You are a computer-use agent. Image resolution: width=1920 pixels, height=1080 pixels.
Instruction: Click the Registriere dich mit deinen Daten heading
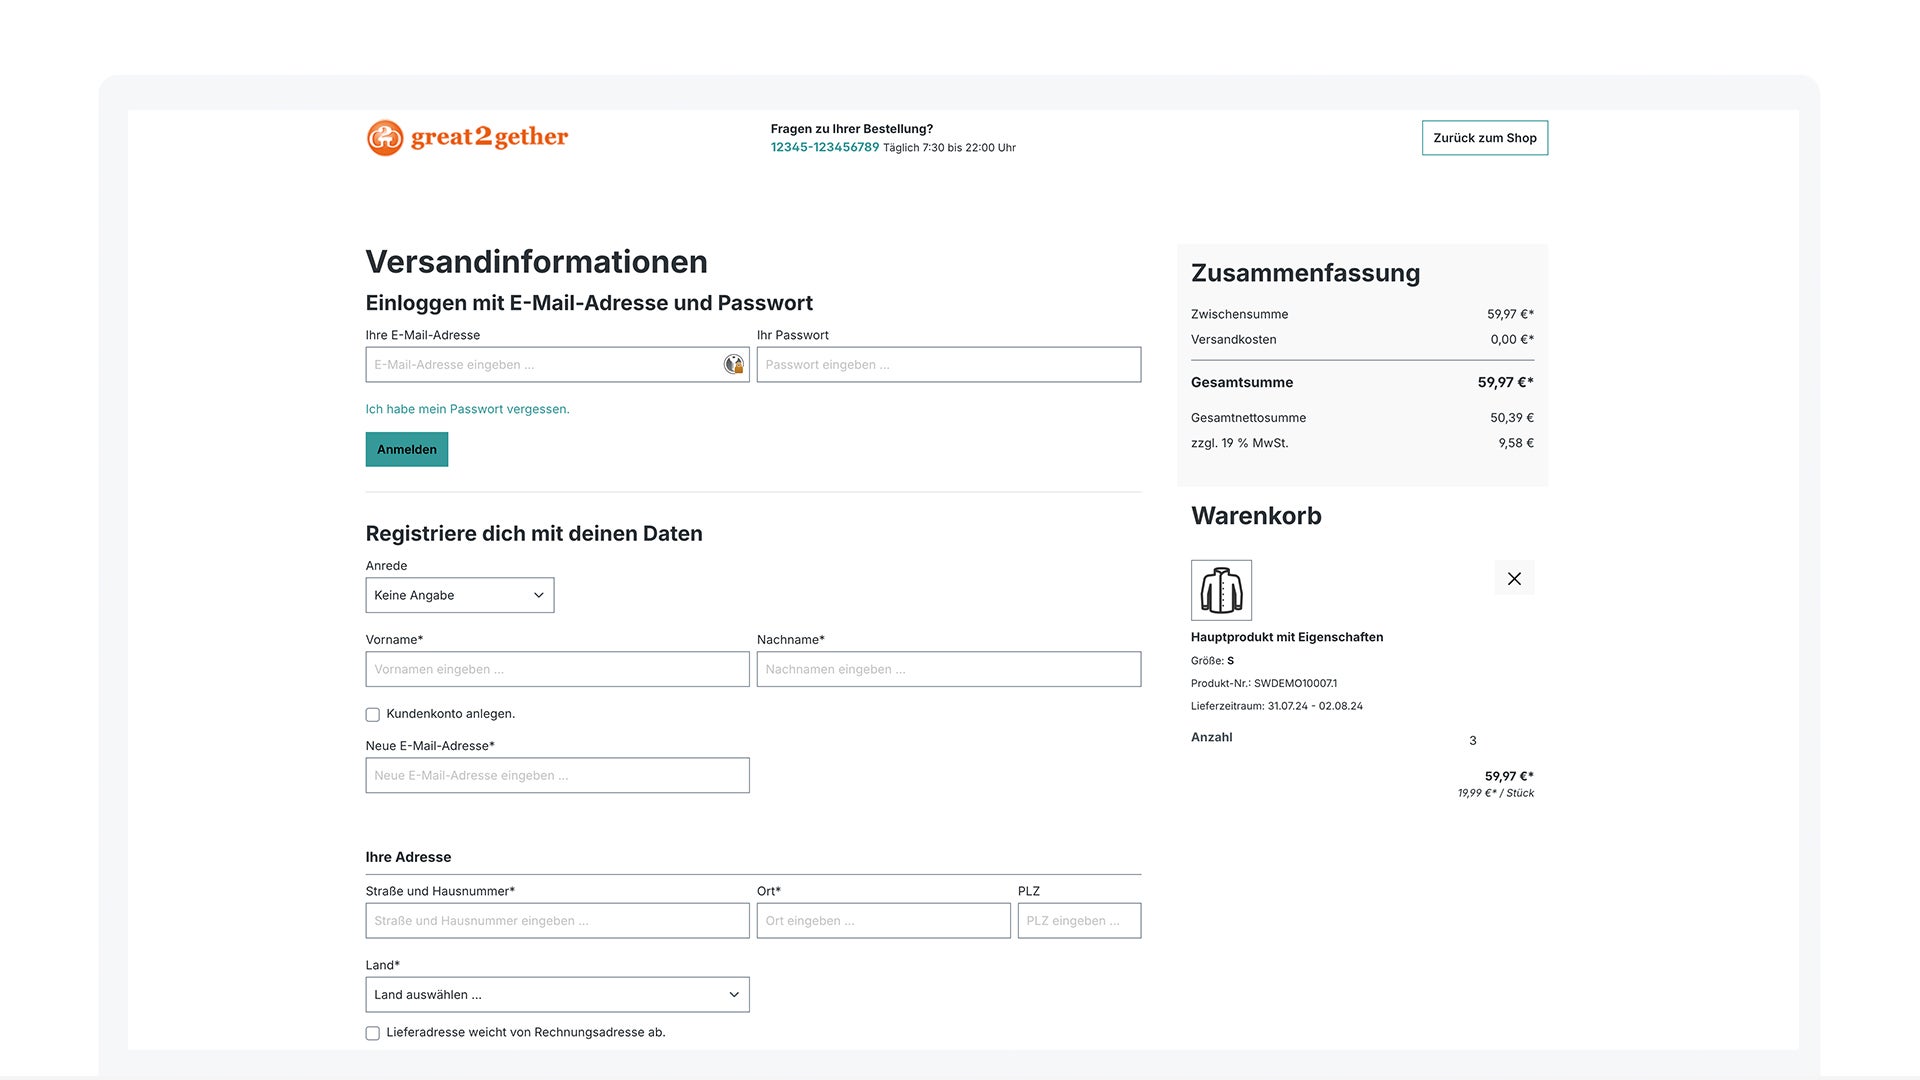pos(534,534)
